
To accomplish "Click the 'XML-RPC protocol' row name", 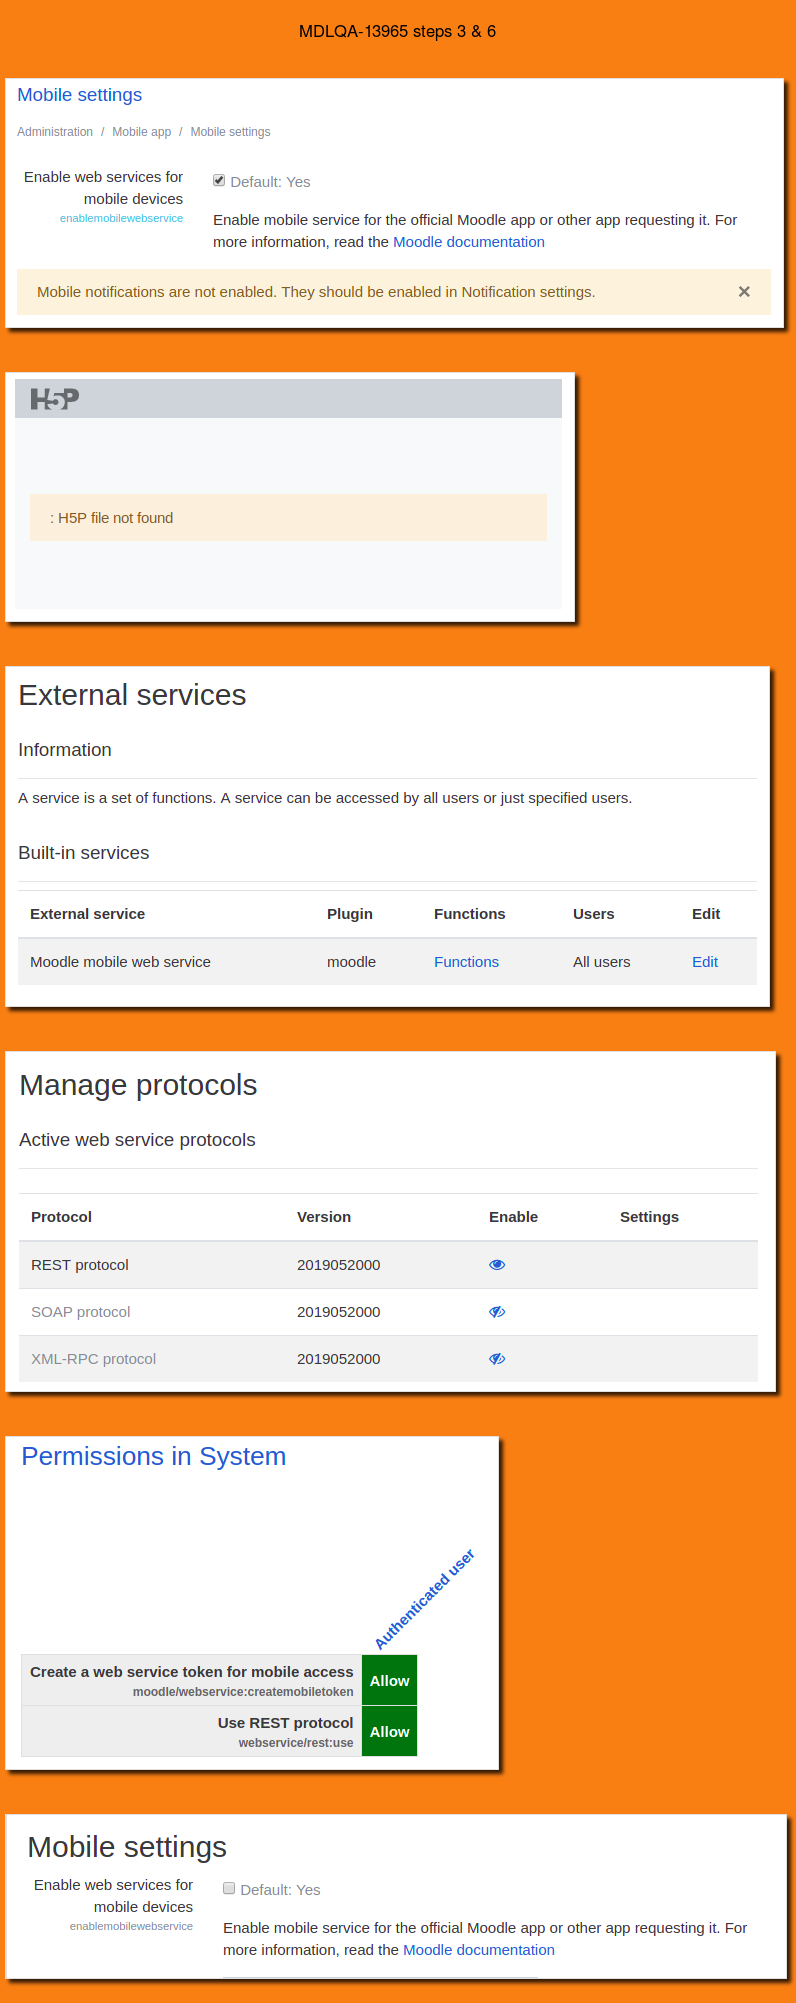I will tap(94, 1359).
